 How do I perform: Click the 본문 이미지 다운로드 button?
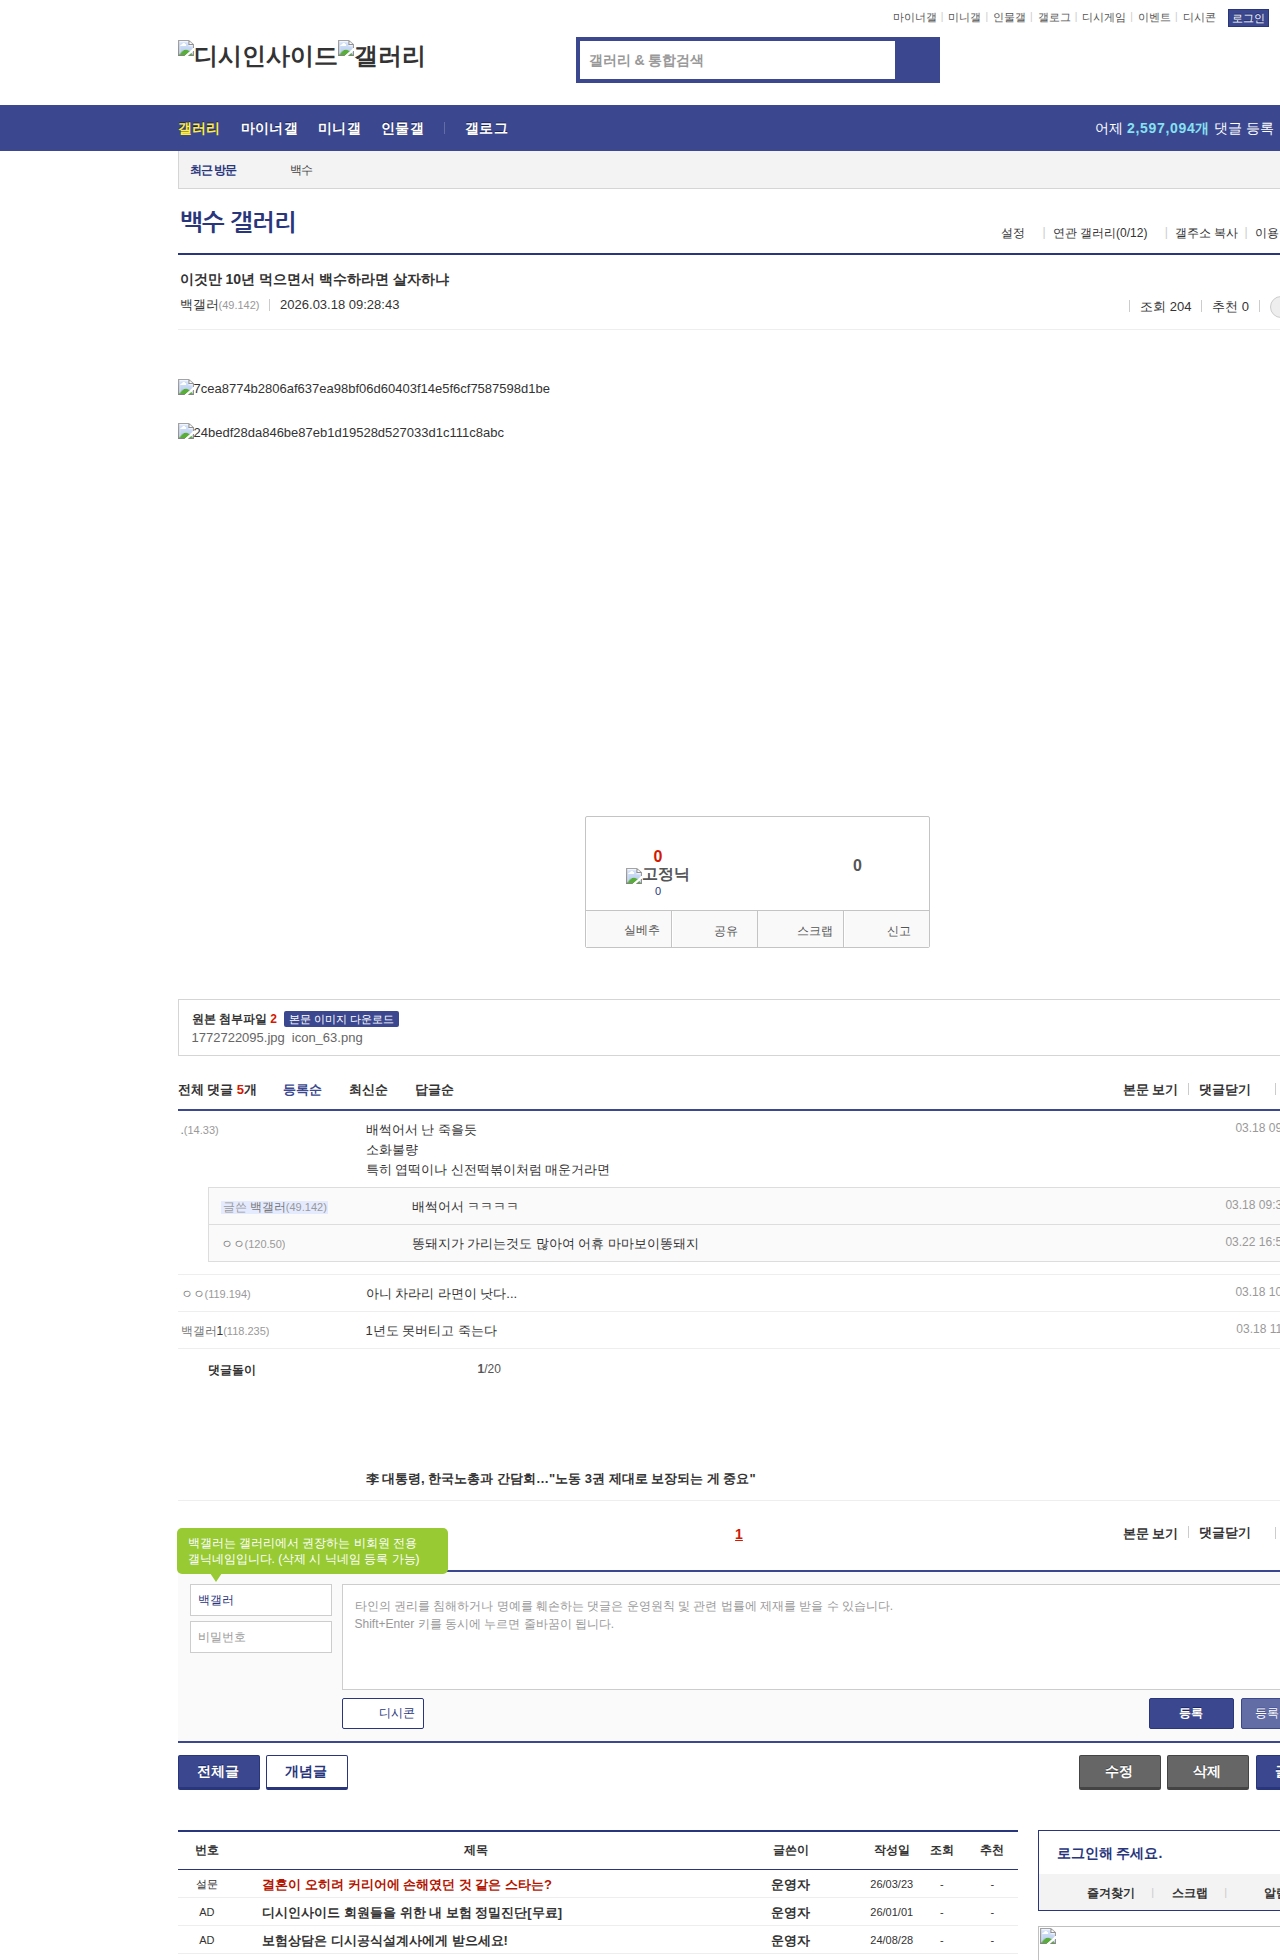click(x=341, y=1019)
